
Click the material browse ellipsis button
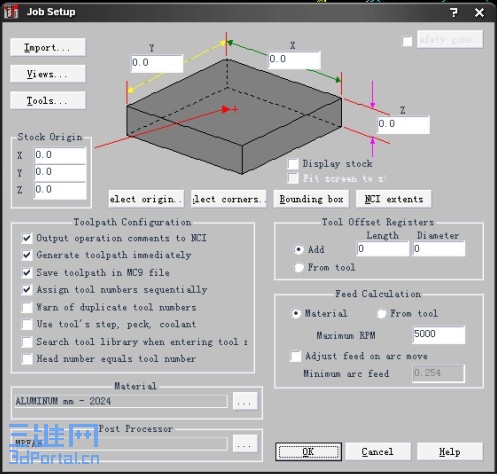pos(245,401)
